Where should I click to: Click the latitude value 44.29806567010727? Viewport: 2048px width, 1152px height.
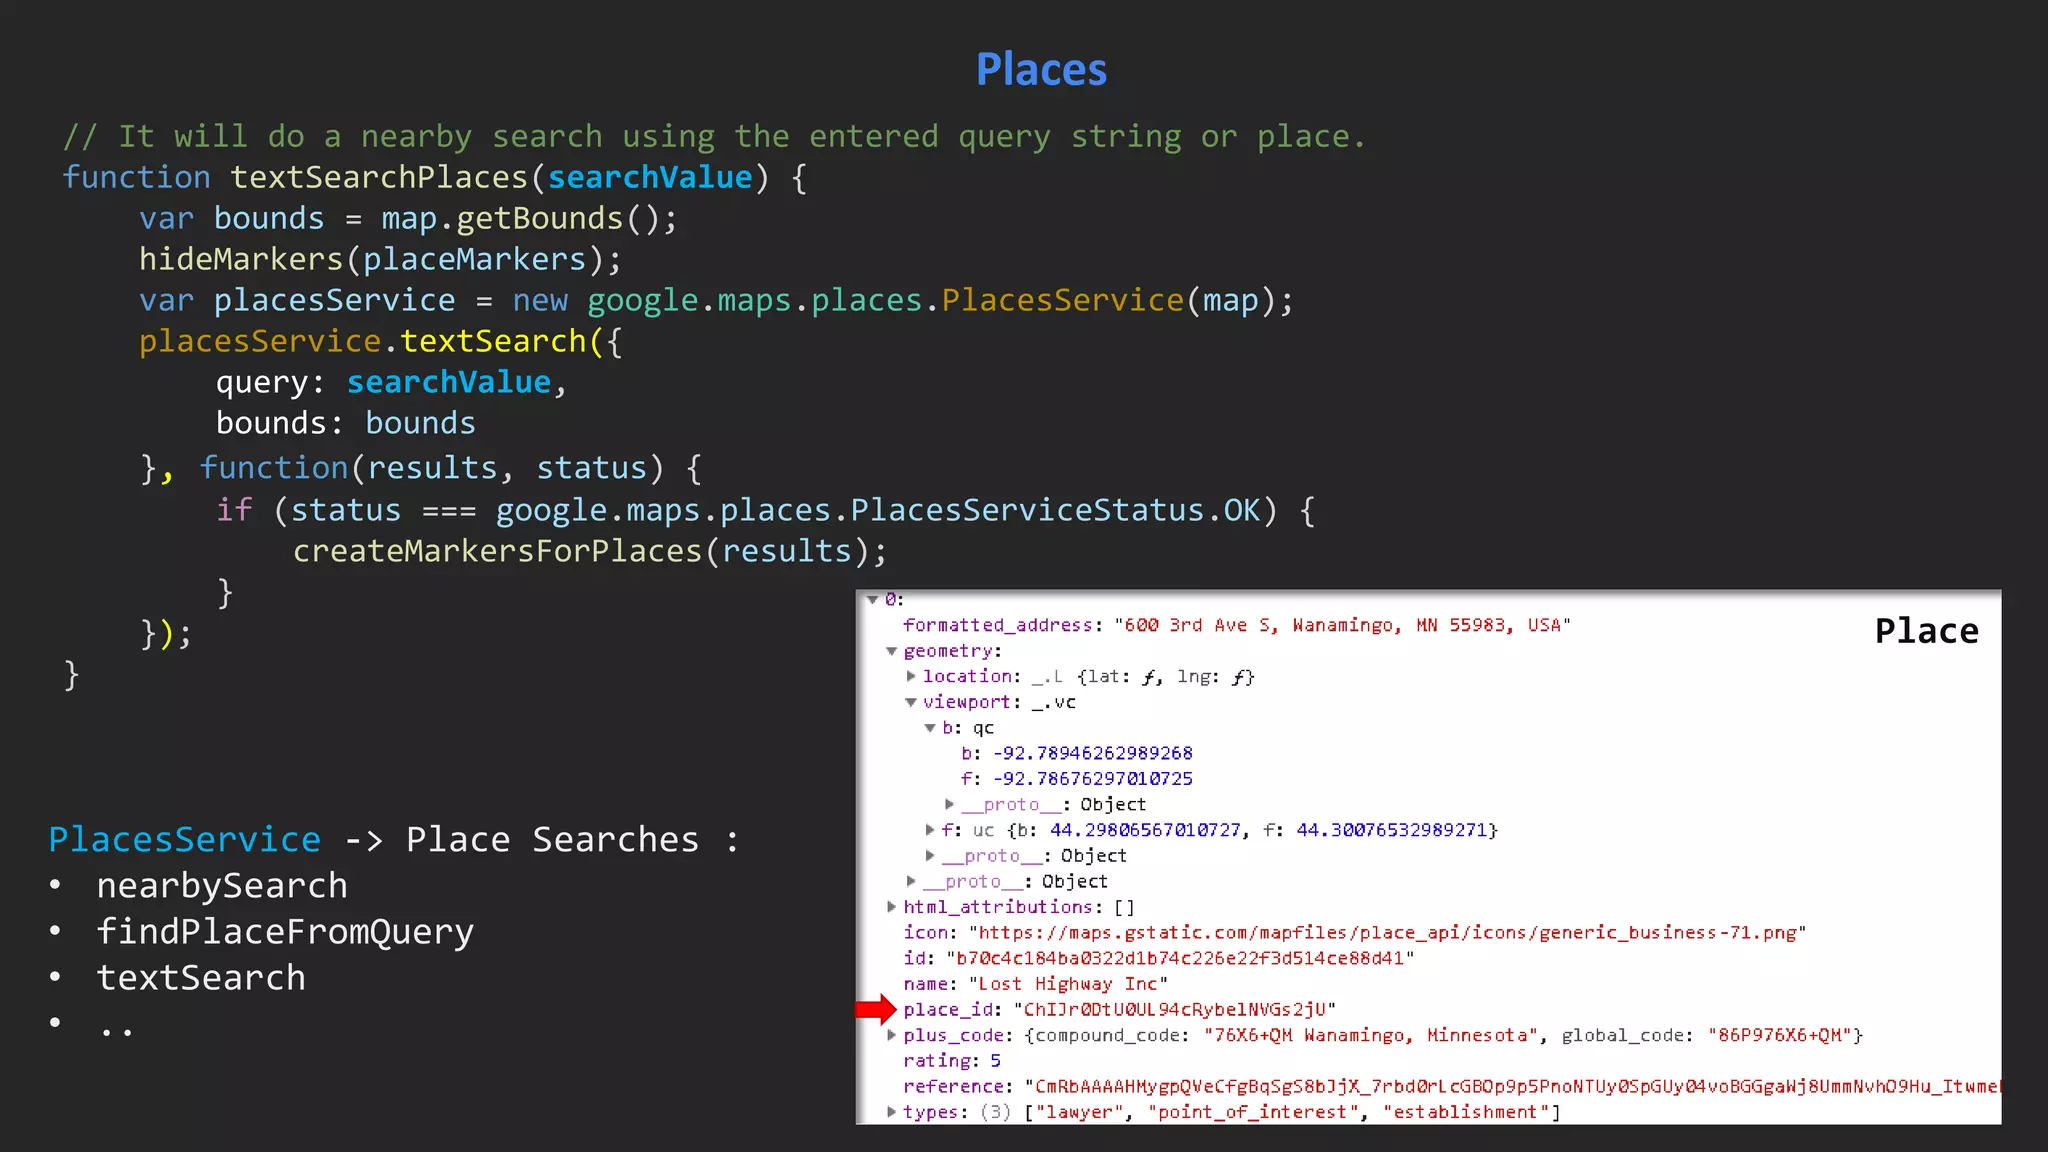click(x=1145, y=830)
